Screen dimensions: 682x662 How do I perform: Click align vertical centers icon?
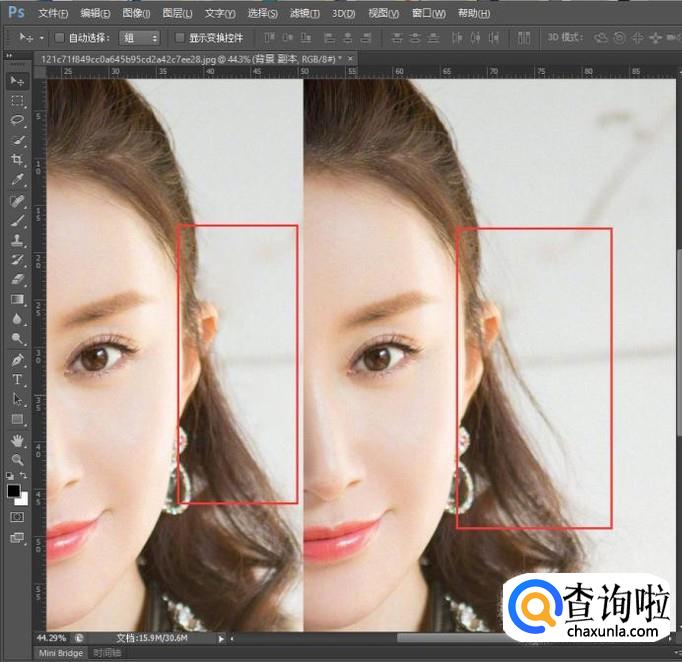point(288,38)
